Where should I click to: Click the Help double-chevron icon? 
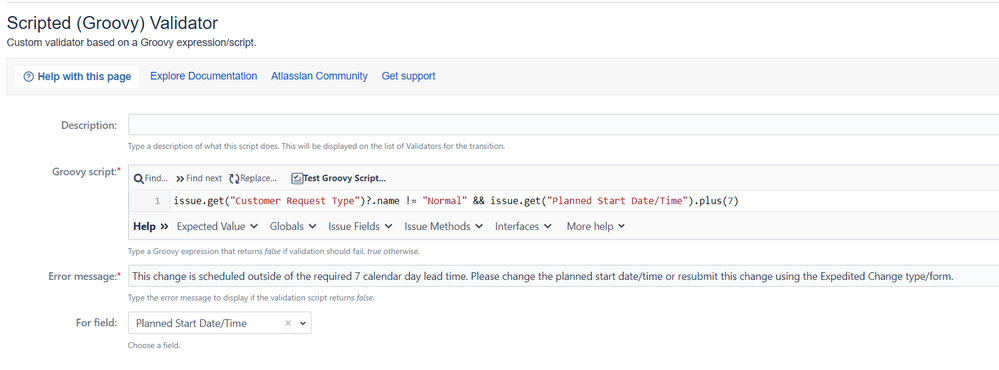coord(164,226)
